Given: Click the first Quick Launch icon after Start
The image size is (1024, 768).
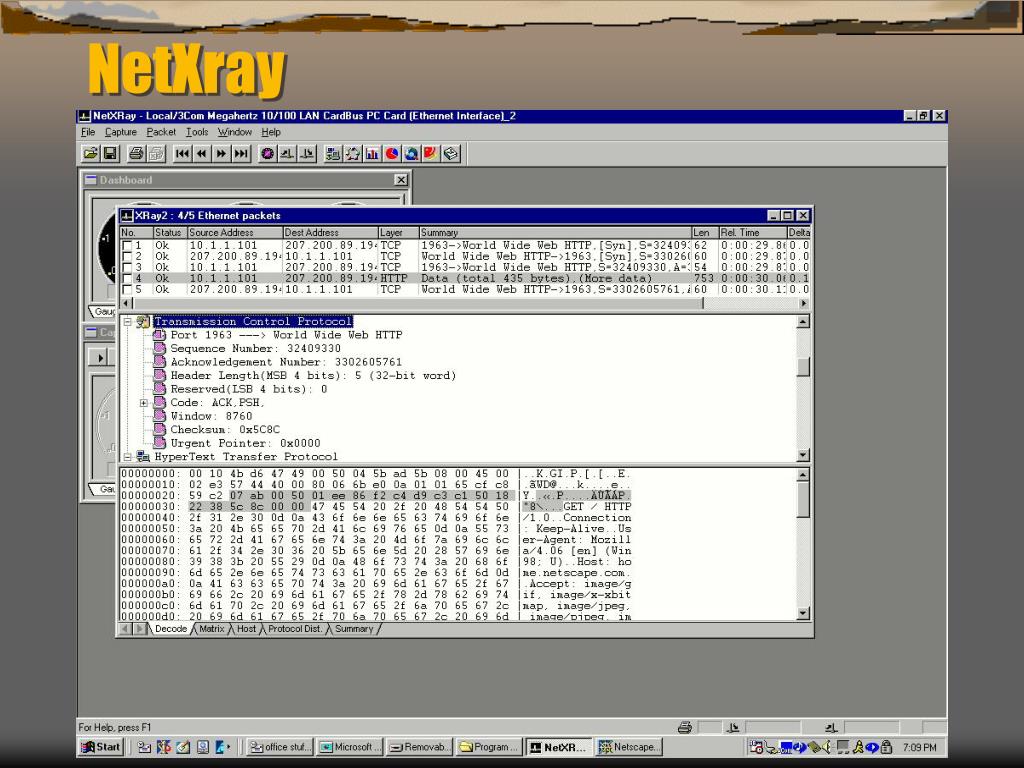Looking at the screenshot, I should coord(144,747).
